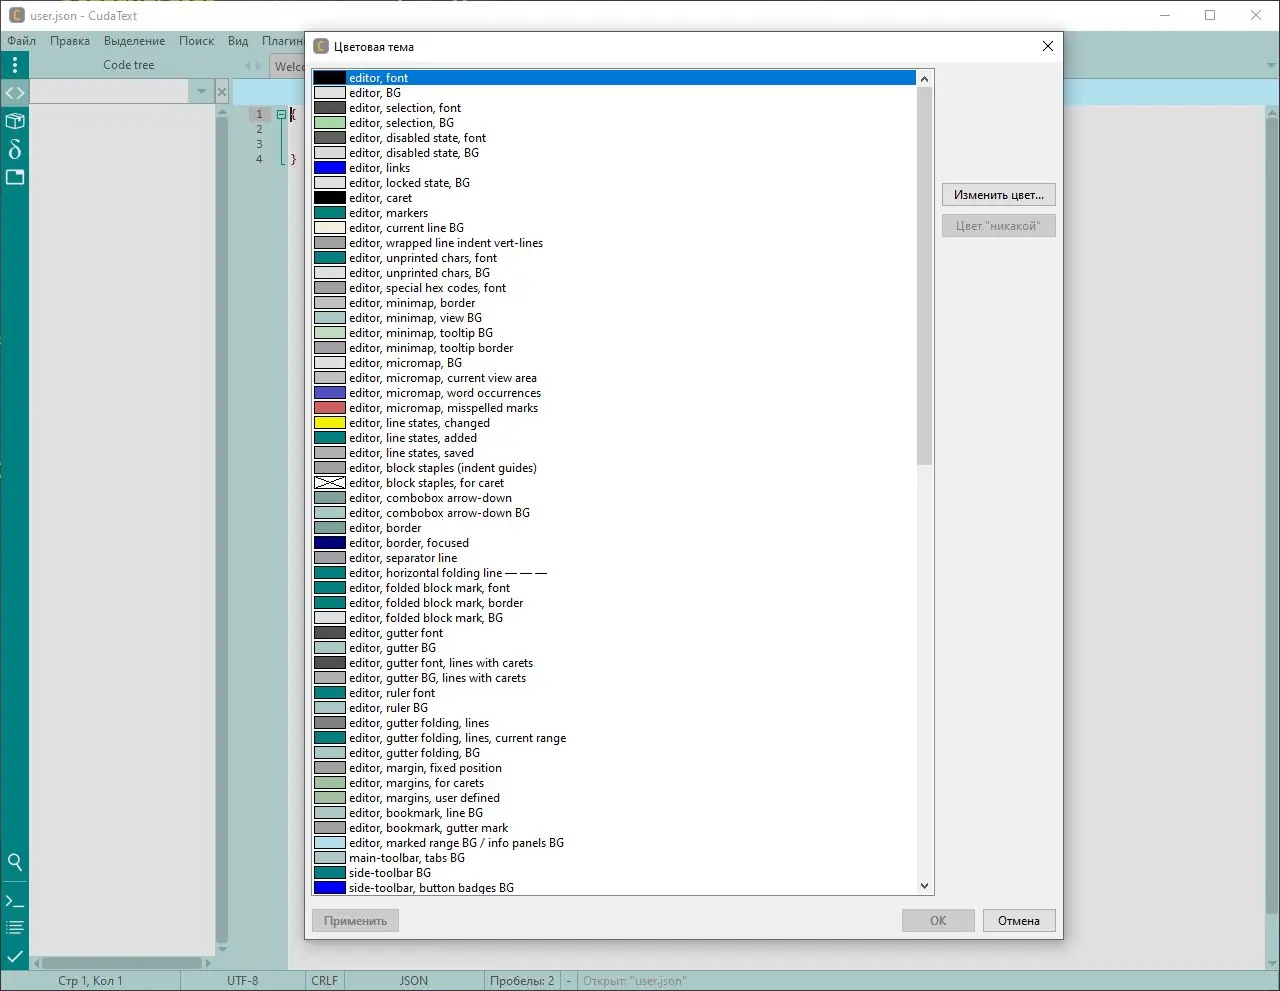1280x991 pixels.
Task: Click the Отмена button
Action: (x=1019, y=921)
